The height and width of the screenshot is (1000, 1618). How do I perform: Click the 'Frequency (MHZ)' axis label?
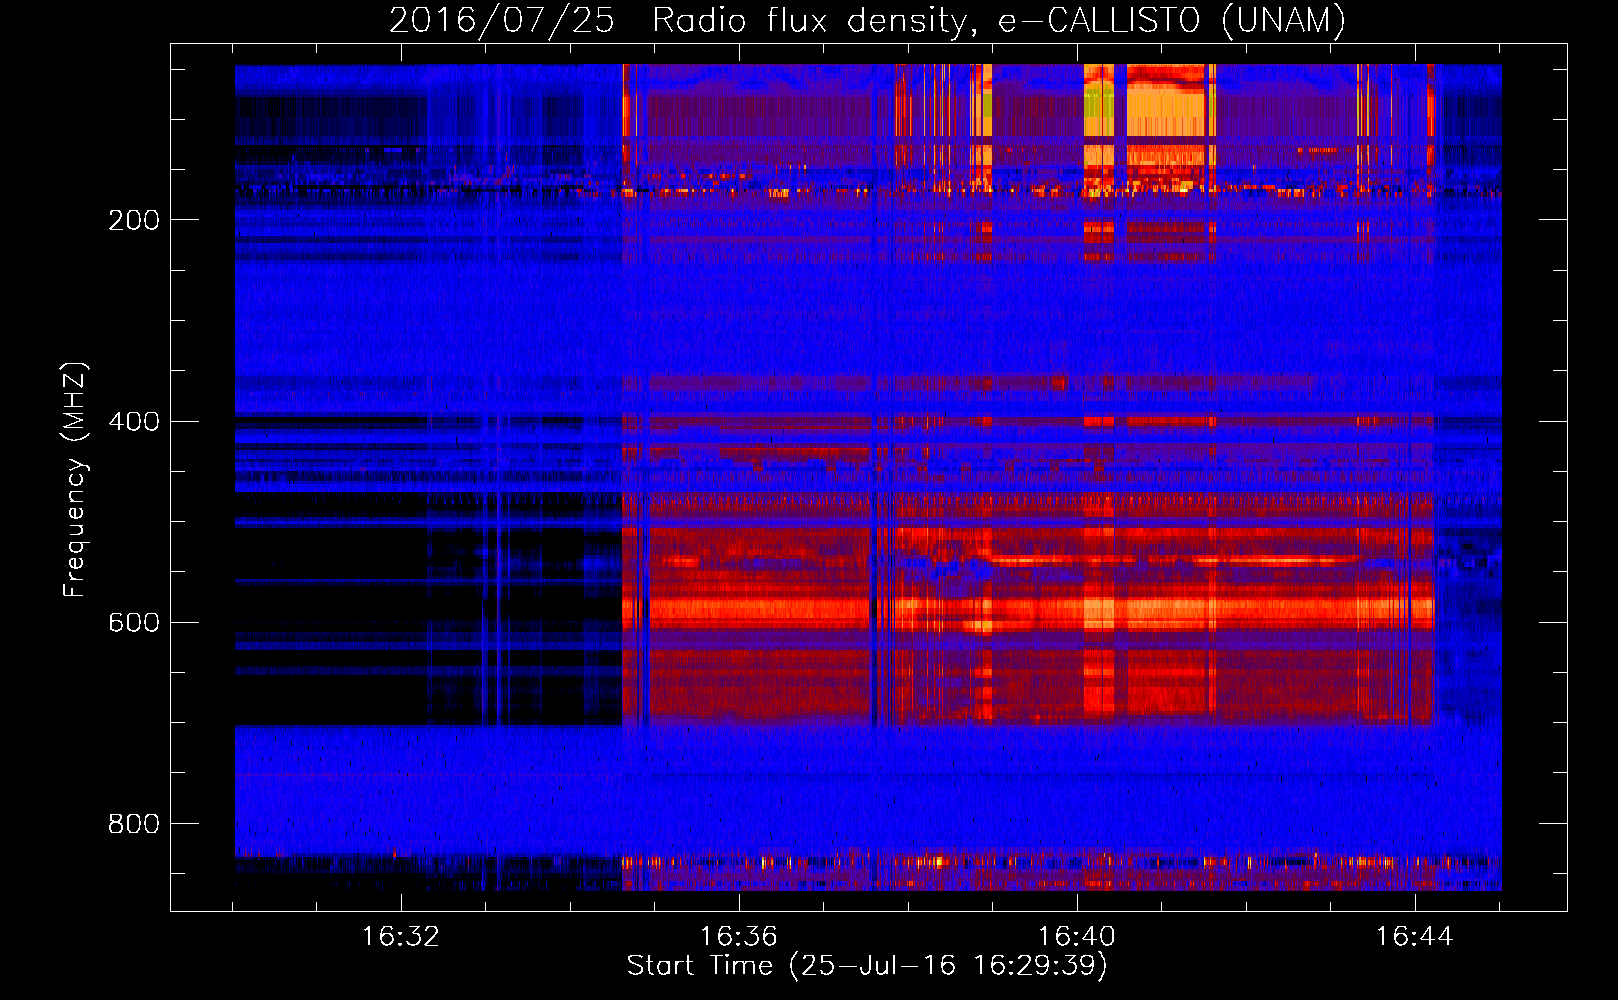[75, 479]
